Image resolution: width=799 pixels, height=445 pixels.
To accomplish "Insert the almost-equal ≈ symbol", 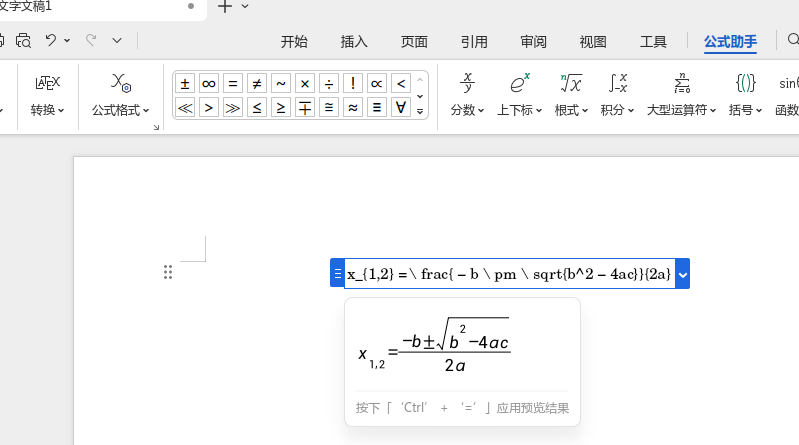I will click(x=353, y=108).
